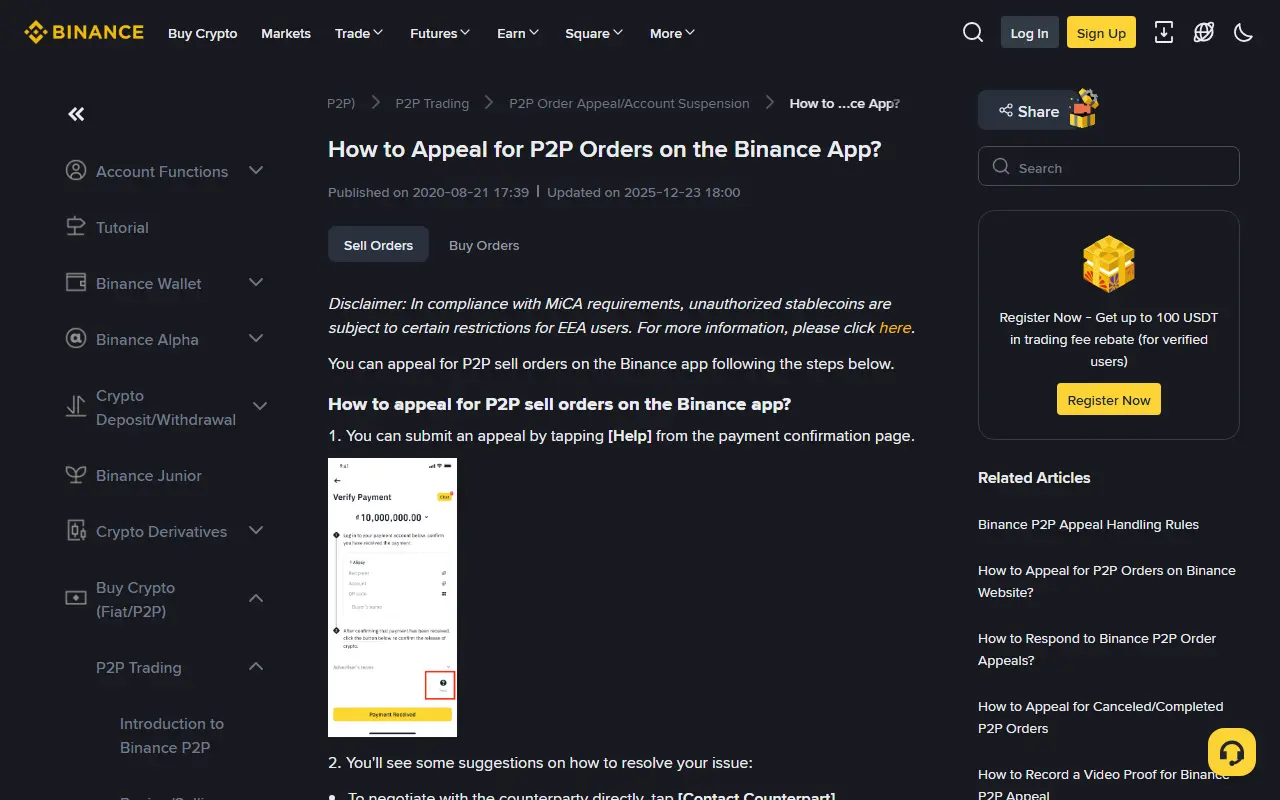Open the header search magnifier icon
The height and width of the screenshot is (800, 1280).
coord(973,33)
